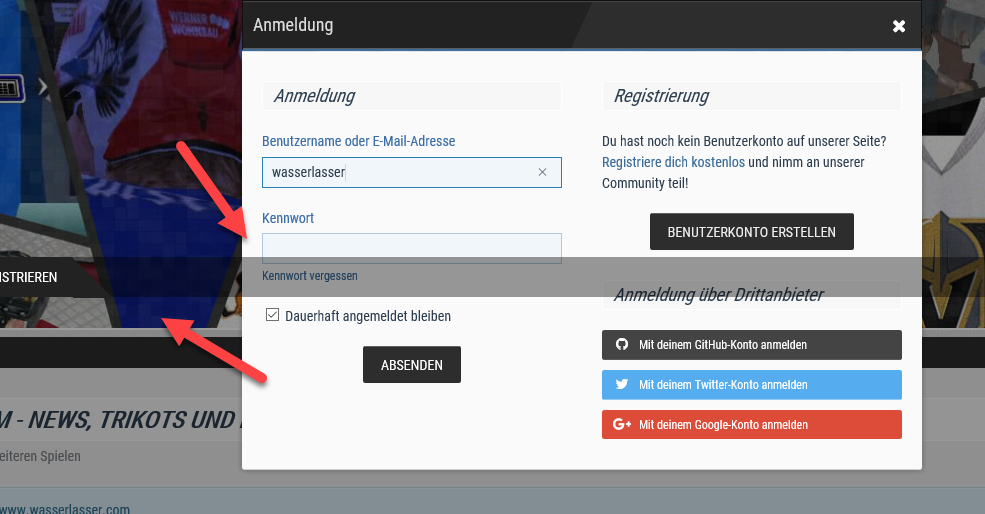Toggle the Dauerhaft angemeldet bleiben checkbox
The image size is (985, 514).
271,316
